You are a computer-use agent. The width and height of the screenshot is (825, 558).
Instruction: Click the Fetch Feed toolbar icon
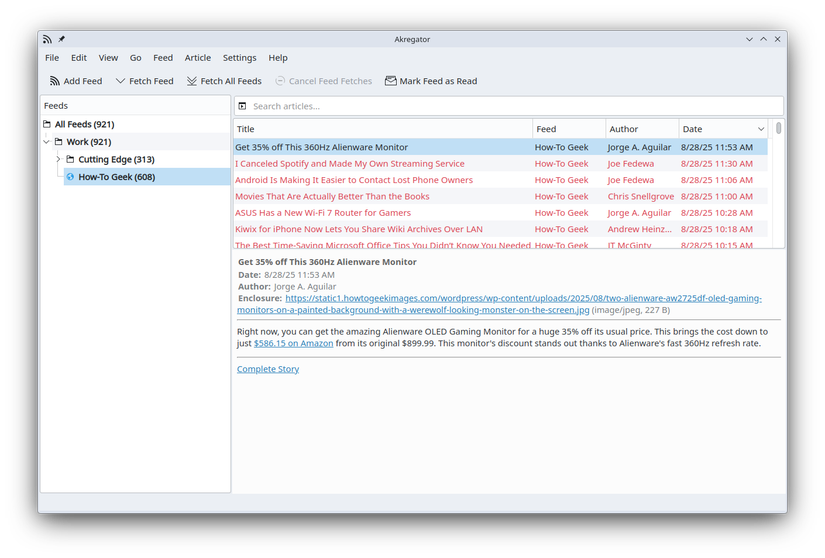(x=120, y=81)
